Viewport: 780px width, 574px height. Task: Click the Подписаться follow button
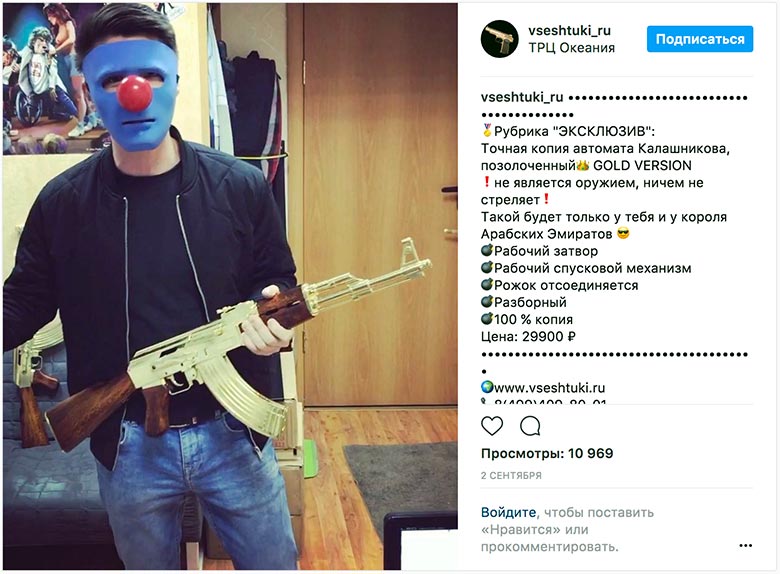point(699,39)
